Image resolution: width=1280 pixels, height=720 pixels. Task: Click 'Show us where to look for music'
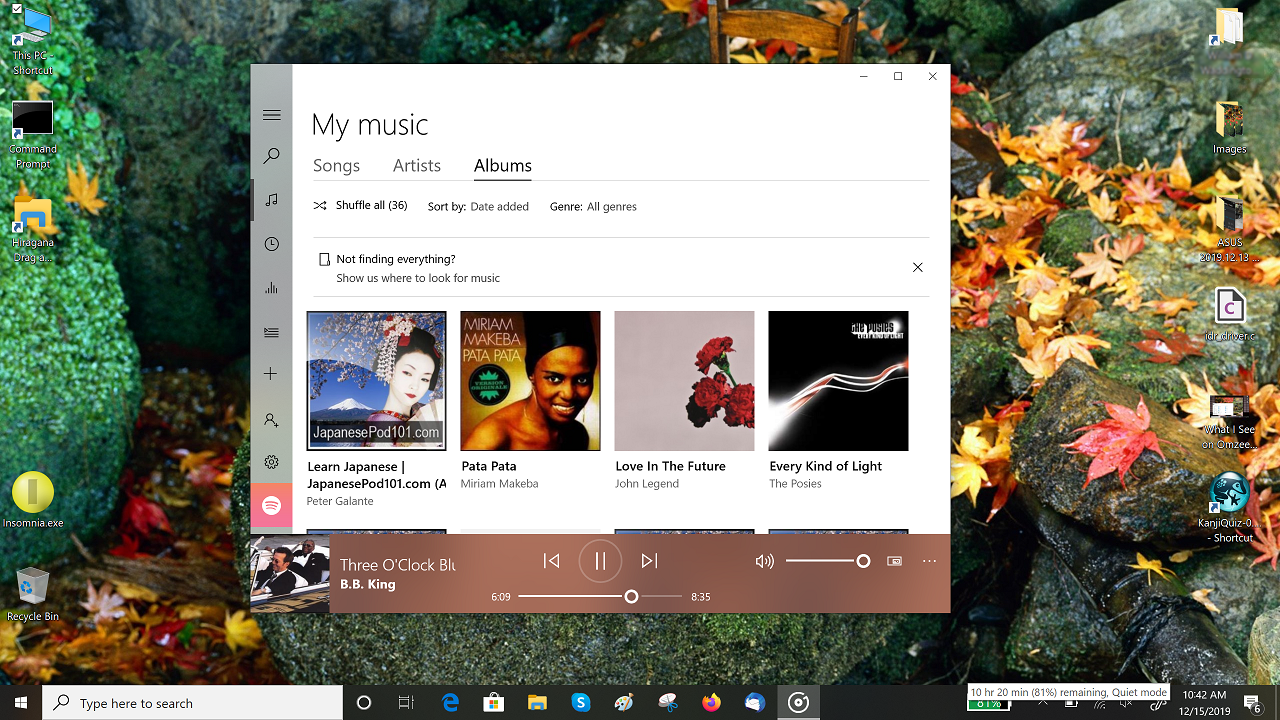418,278
